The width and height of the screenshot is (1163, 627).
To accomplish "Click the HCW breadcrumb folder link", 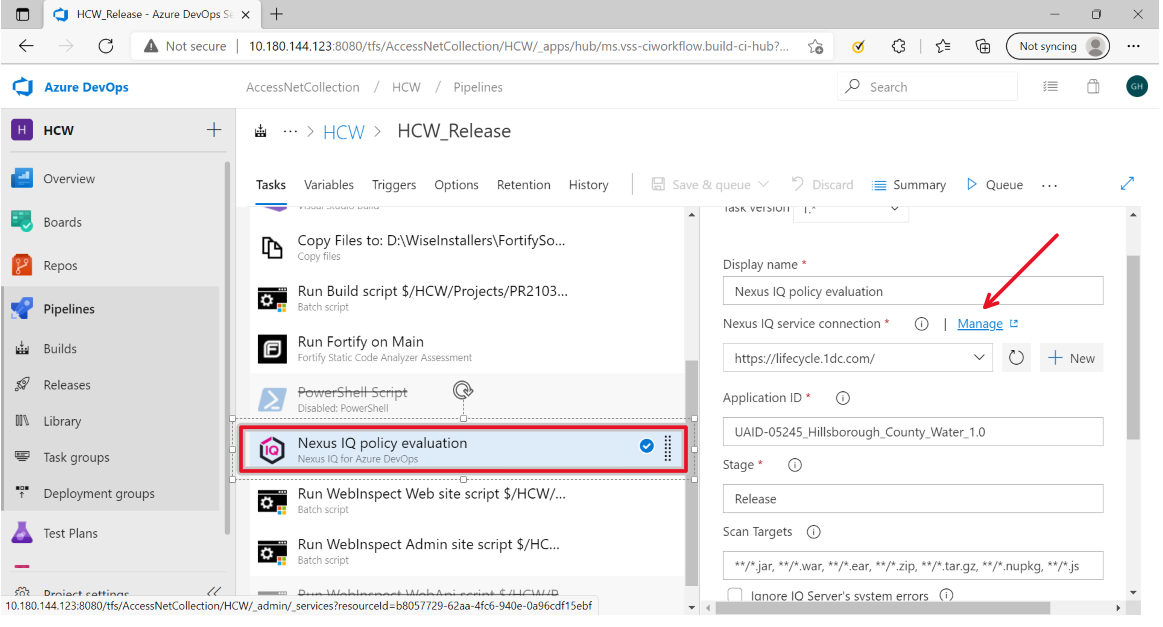I will pos(343,132).
